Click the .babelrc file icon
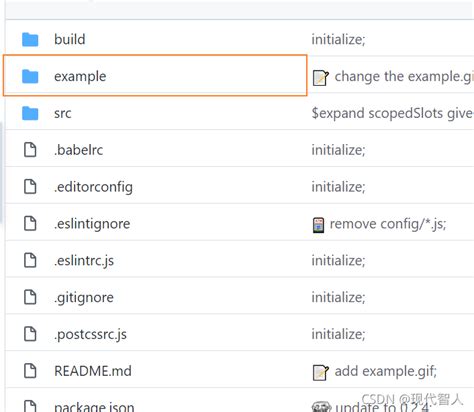474x412 pixels. (x=30, y=150)
